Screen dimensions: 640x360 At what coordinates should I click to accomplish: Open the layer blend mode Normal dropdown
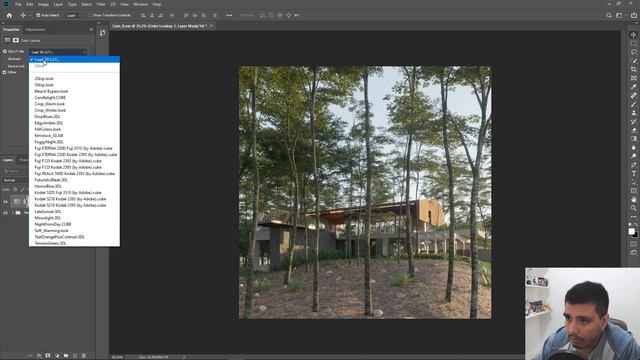[15, 180]
